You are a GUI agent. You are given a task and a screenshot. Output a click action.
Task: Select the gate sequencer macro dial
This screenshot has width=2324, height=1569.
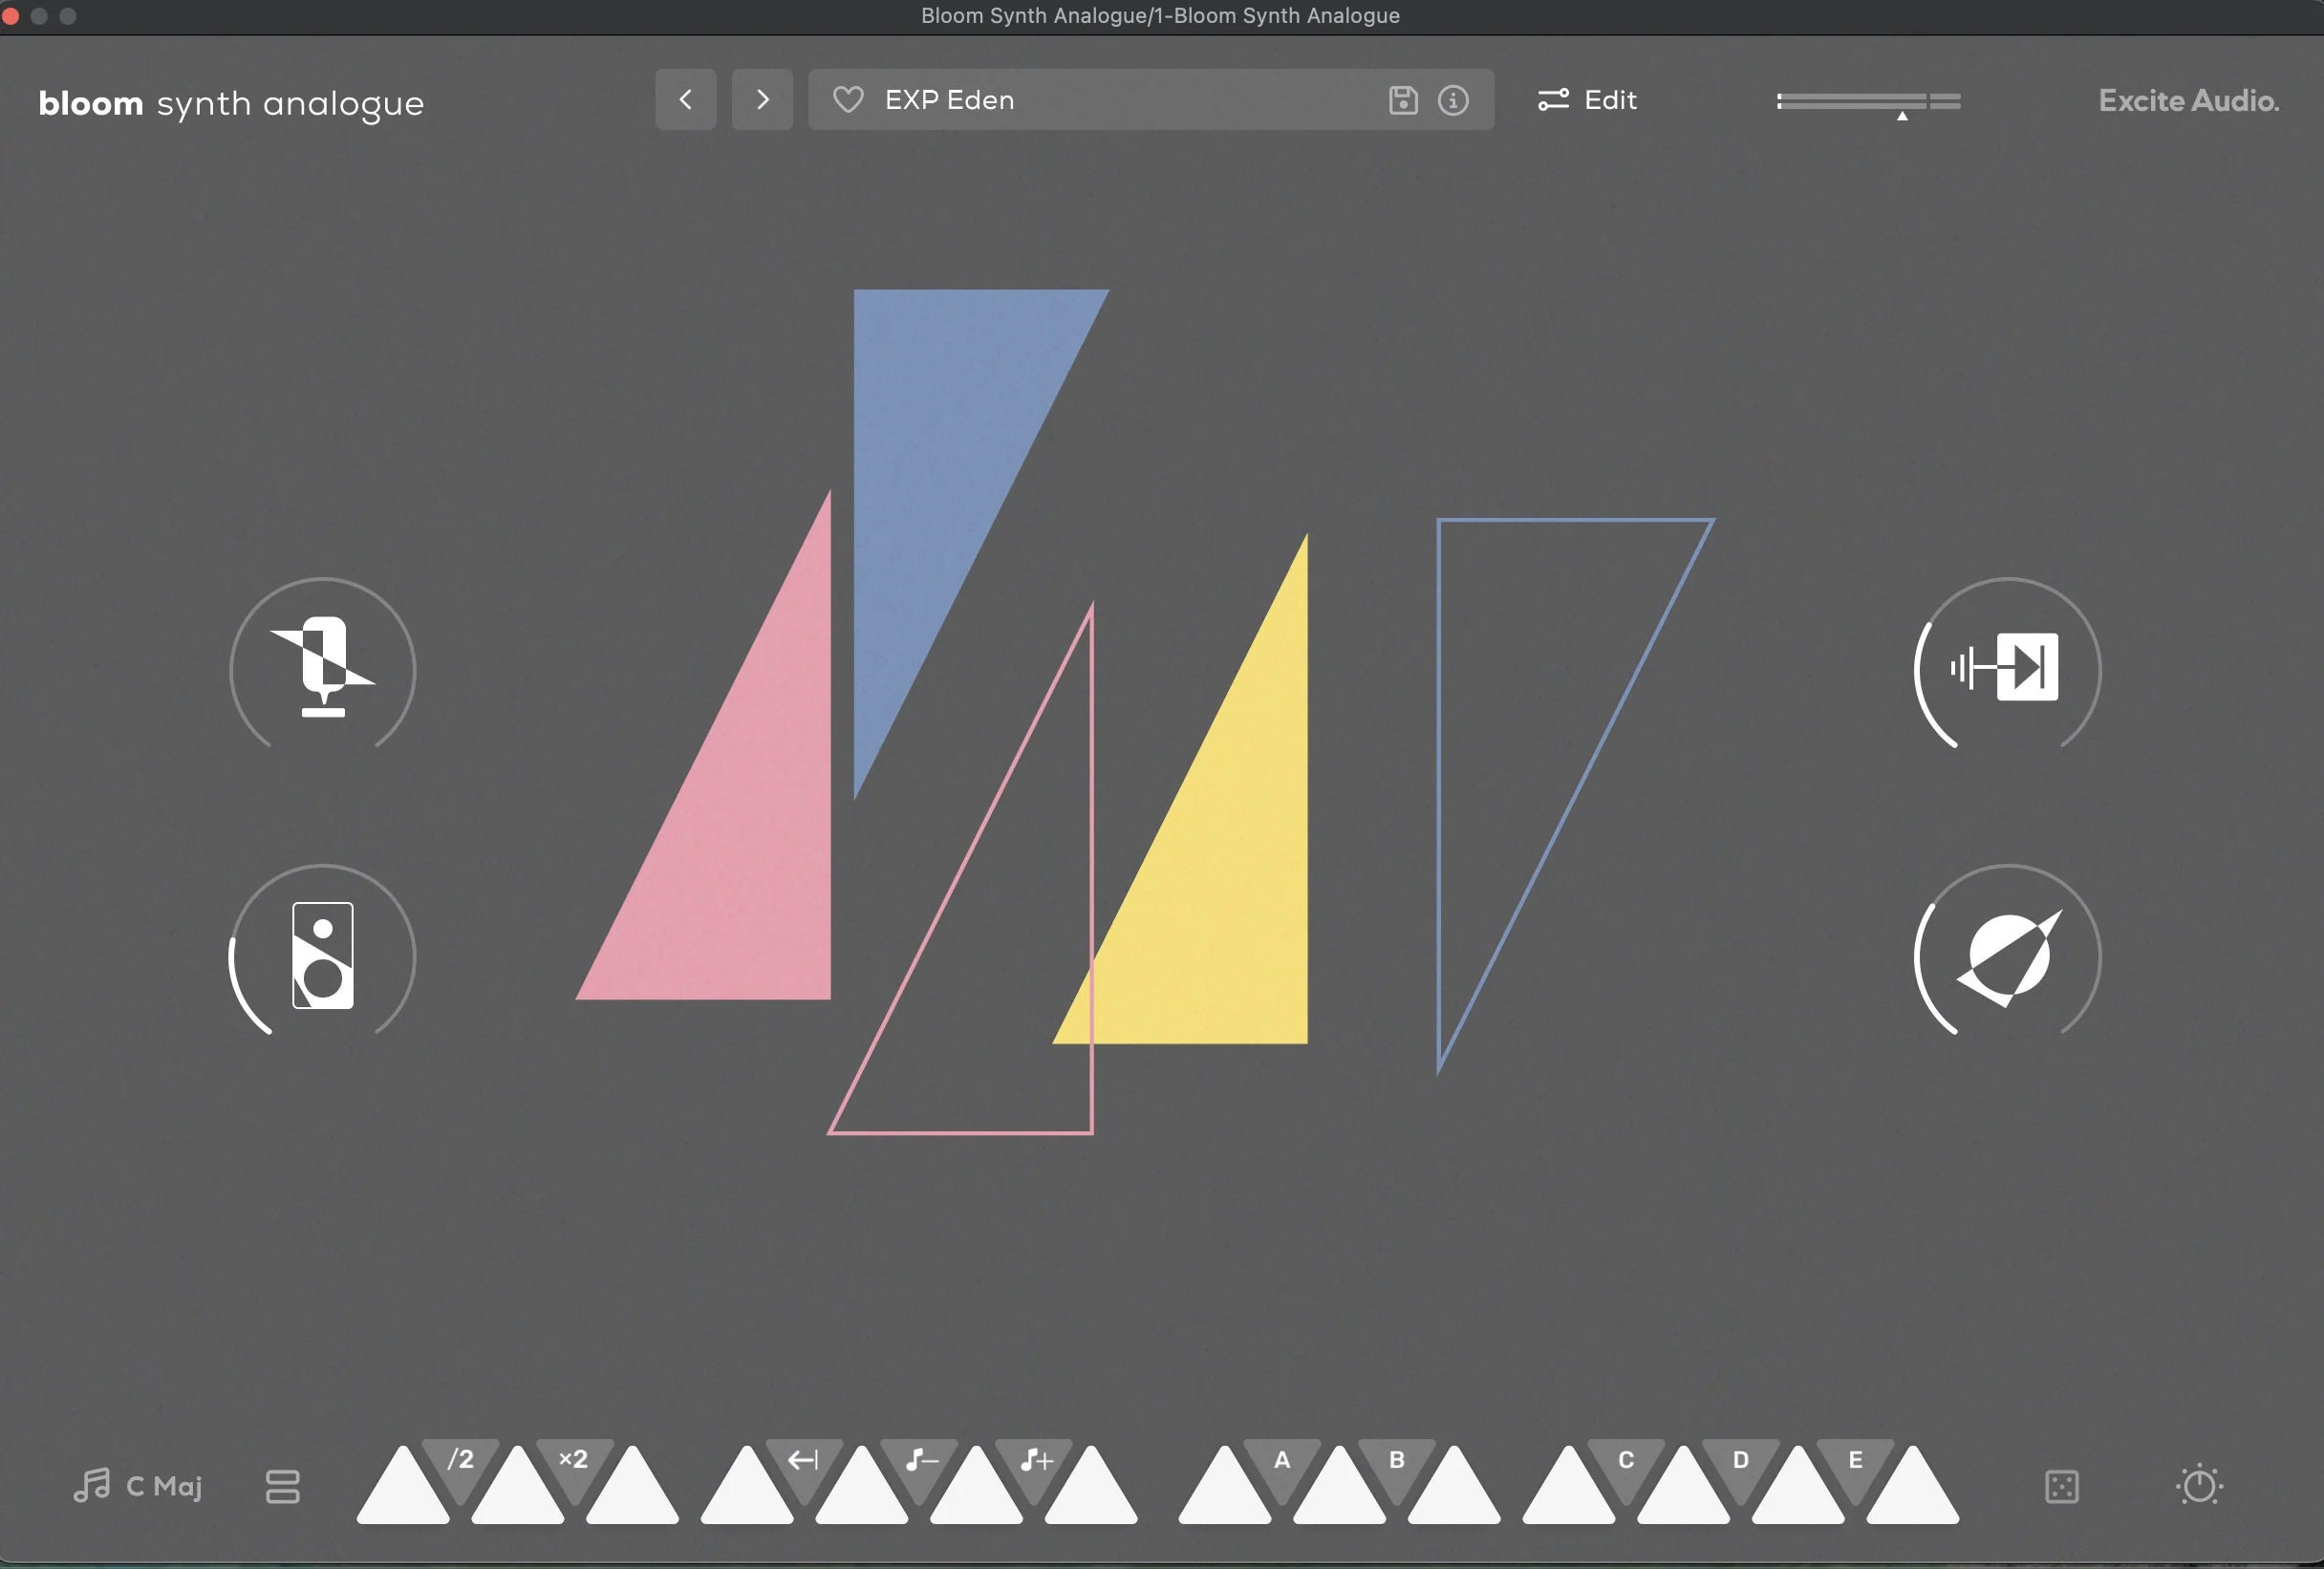click(x=2008, y=667)
